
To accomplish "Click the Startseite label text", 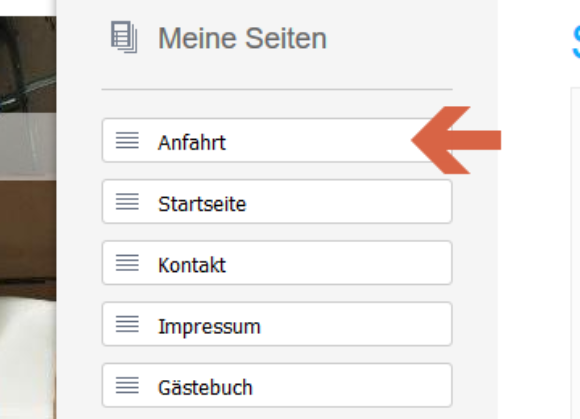I will pos(202,204).
